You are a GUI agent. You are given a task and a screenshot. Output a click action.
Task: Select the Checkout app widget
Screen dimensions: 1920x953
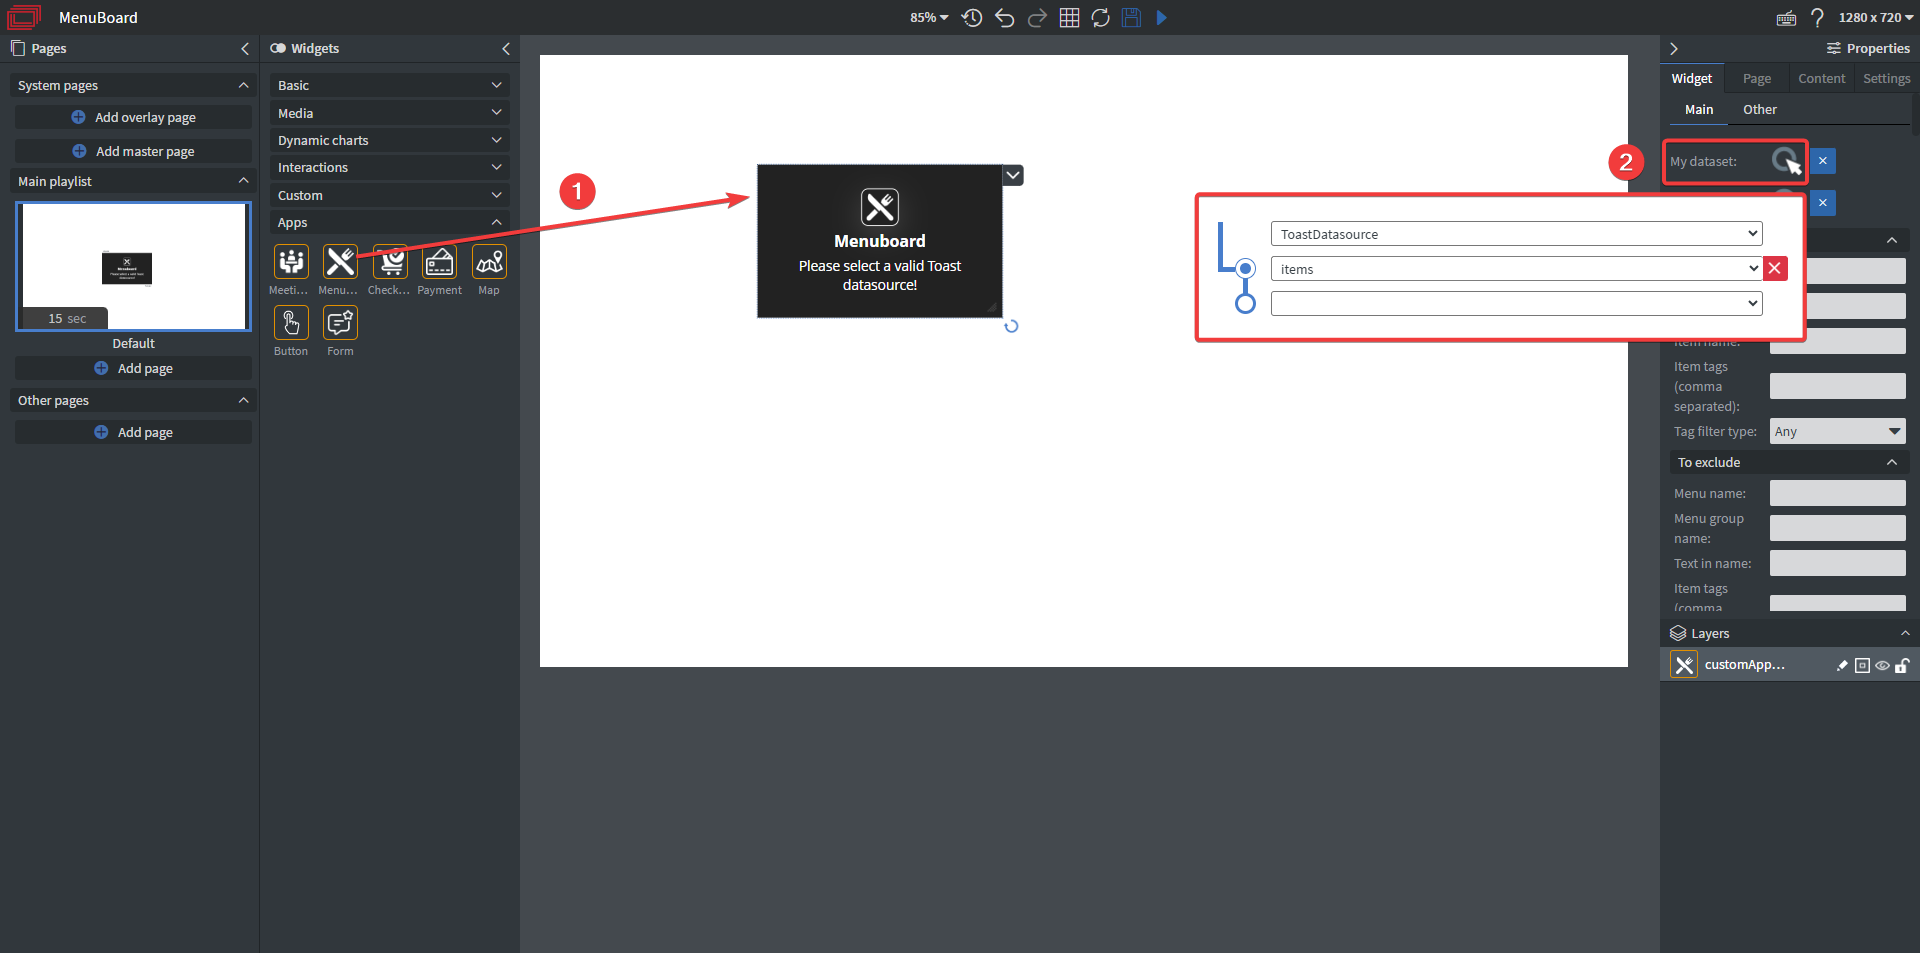click(x=390, y=262)
